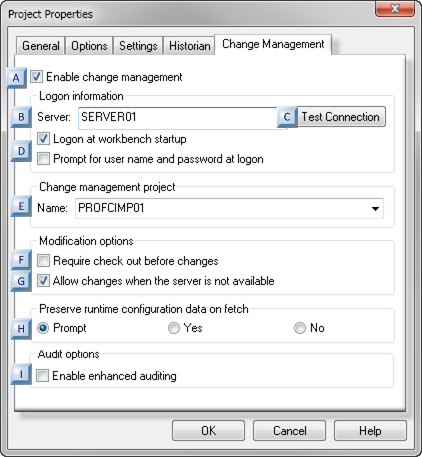Enable enhanced auditing checkbox
The height and width of the screenshot is (457, 422).
(42, 376)
